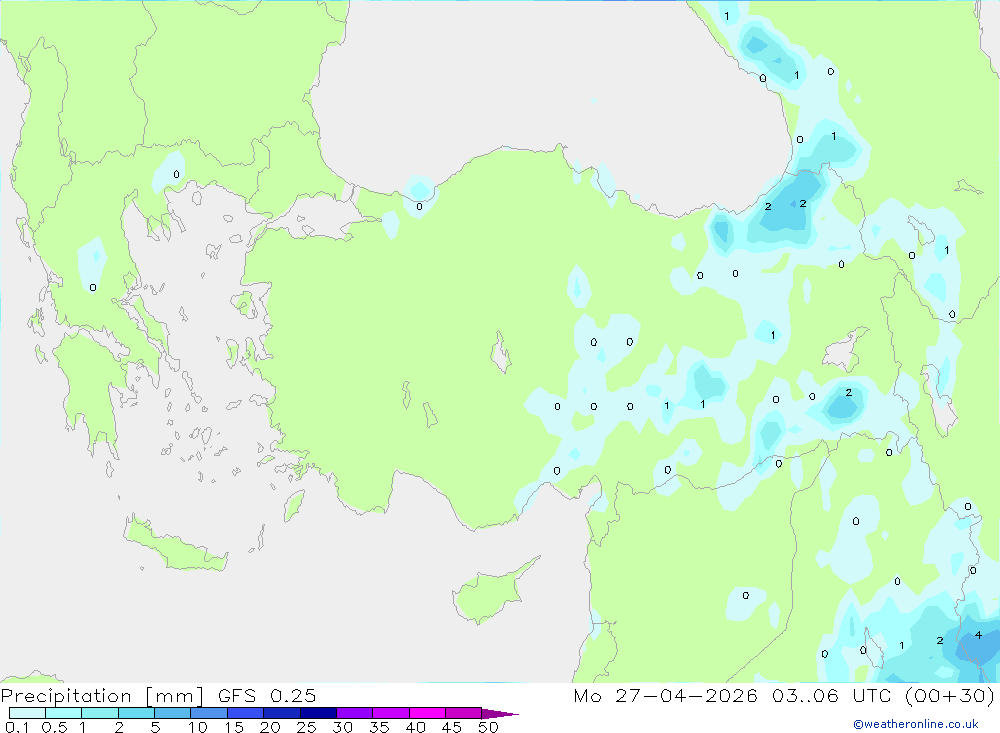
Task: Click the 25 to 30 mm legend swatch
Action: coord(318,713)
